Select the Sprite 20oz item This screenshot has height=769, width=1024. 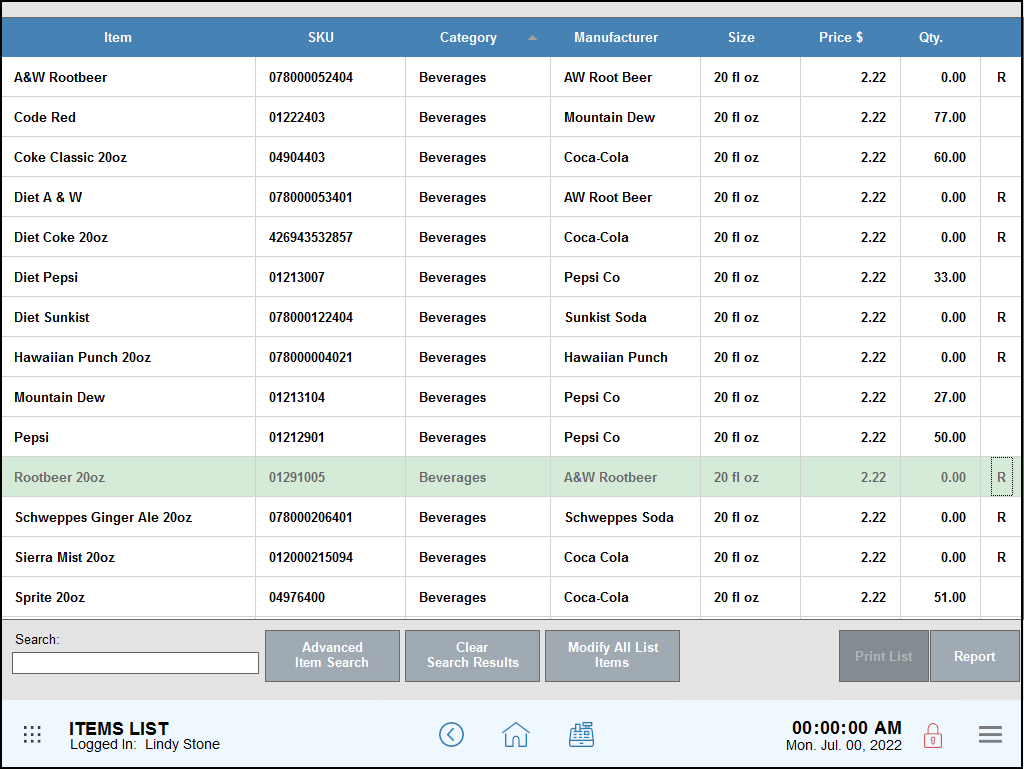(x=50, y=597)
